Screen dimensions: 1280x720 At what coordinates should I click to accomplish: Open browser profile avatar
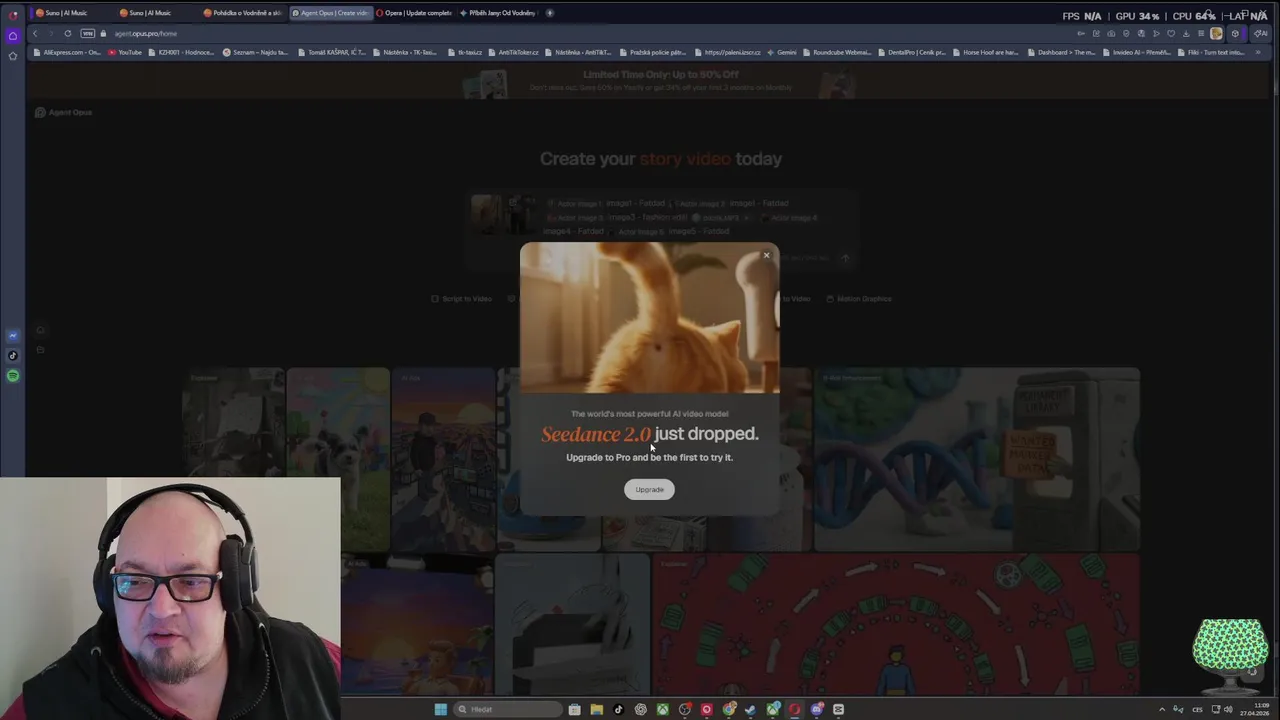1216,33
